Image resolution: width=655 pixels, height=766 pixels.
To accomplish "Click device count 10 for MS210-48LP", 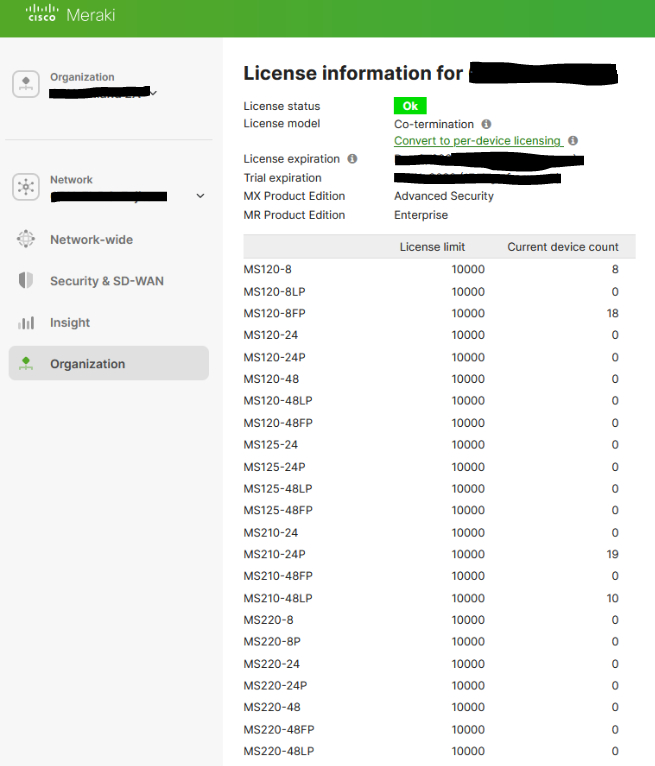I will tap(613, 598).
